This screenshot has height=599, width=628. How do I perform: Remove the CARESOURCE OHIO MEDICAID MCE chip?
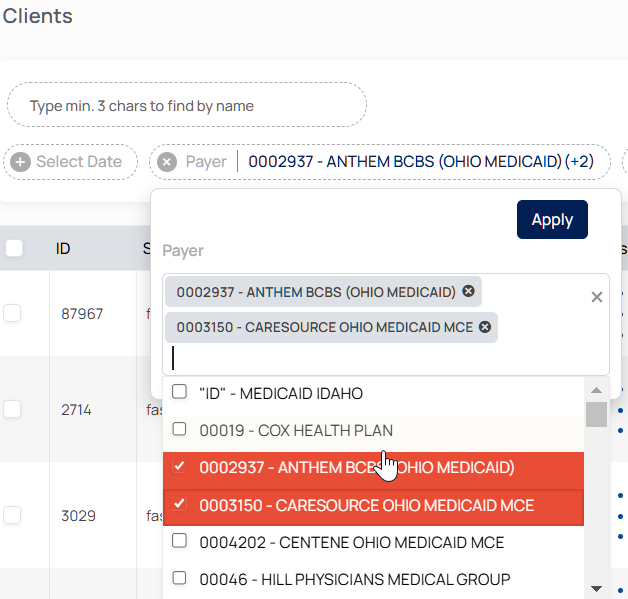[485, 327]
